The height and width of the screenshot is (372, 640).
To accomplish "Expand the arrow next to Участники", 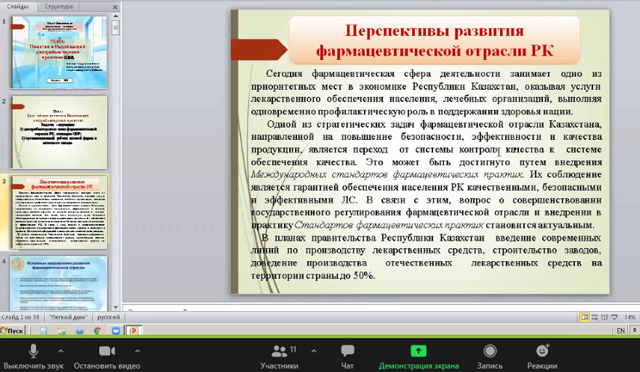I will click(x=313, y=351).
